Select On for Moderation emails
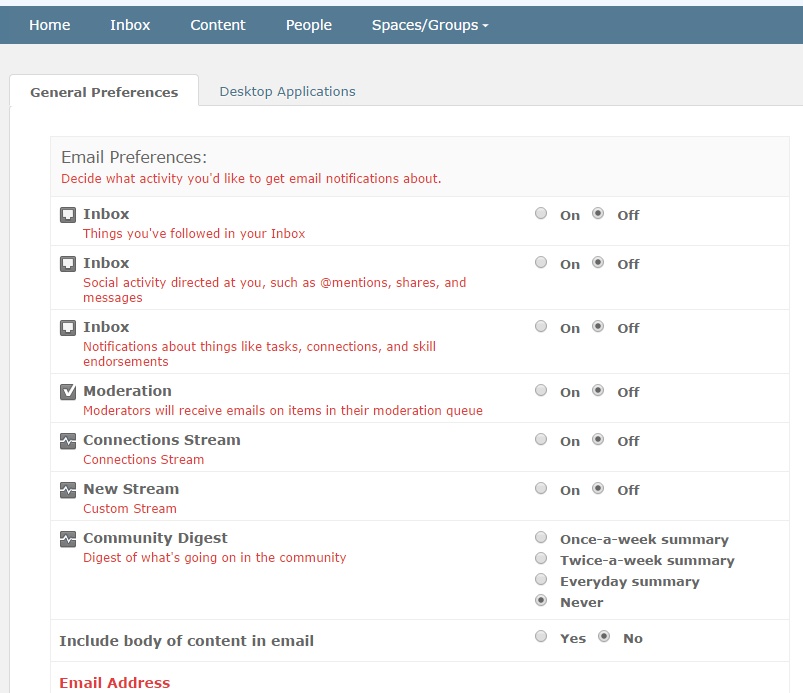803x693 pixels. [541, 390]
